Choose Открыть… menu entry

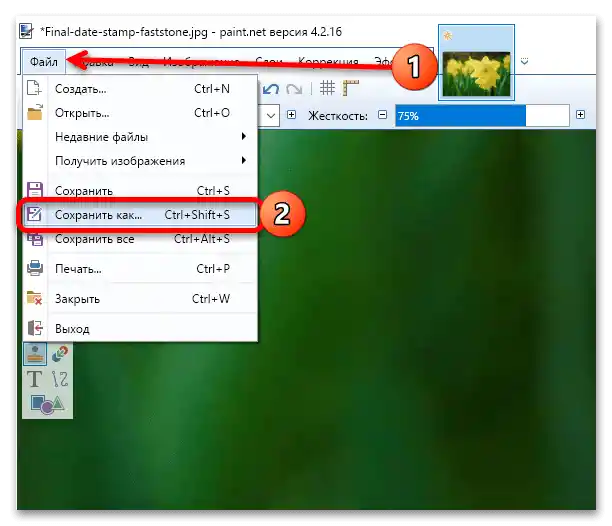[x=141, y=113]
